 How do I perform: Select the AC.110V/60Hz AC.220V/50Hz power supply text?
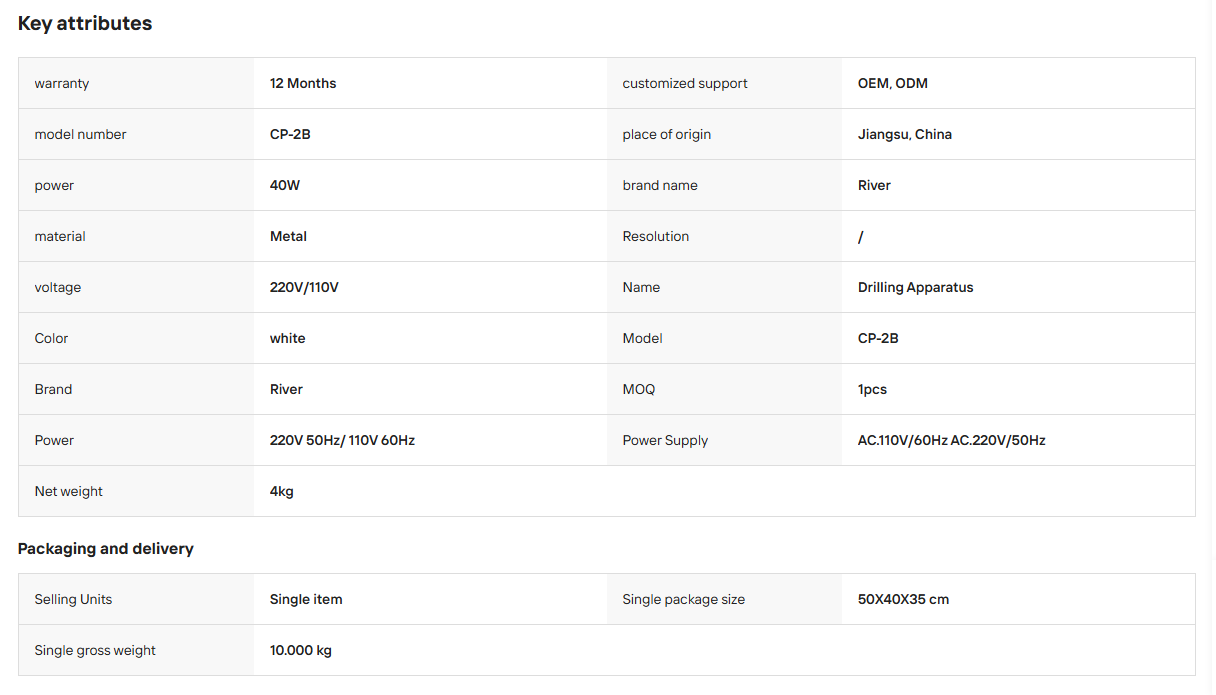(952, 440)
